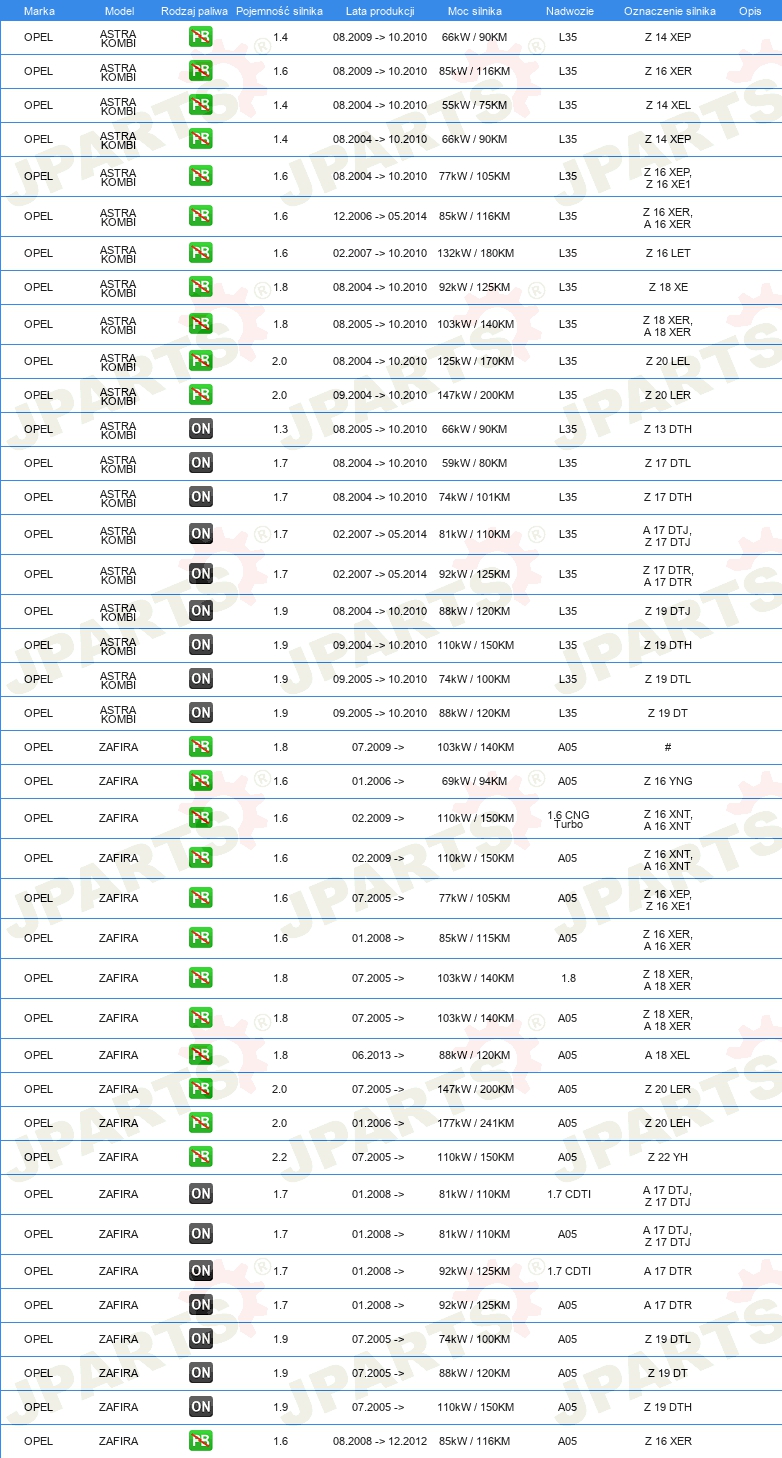The height and width of the screenshot is (1458, 782).
Task: Click the petrol icon in the Zafira # row
Action: (201, 747)
